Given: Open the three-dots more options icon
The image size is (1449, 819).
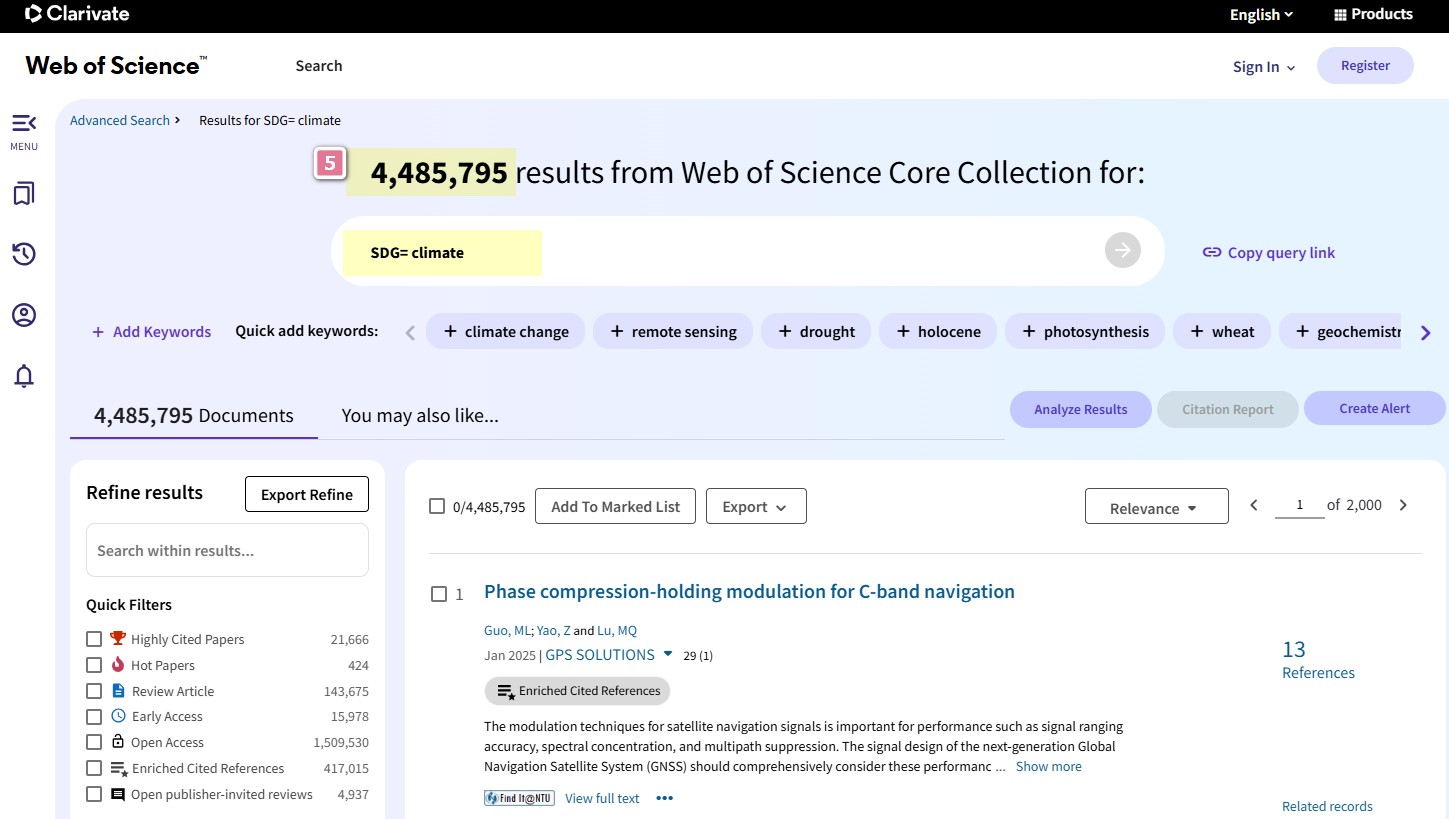Looking at the screenshot, I should (665, 798).
